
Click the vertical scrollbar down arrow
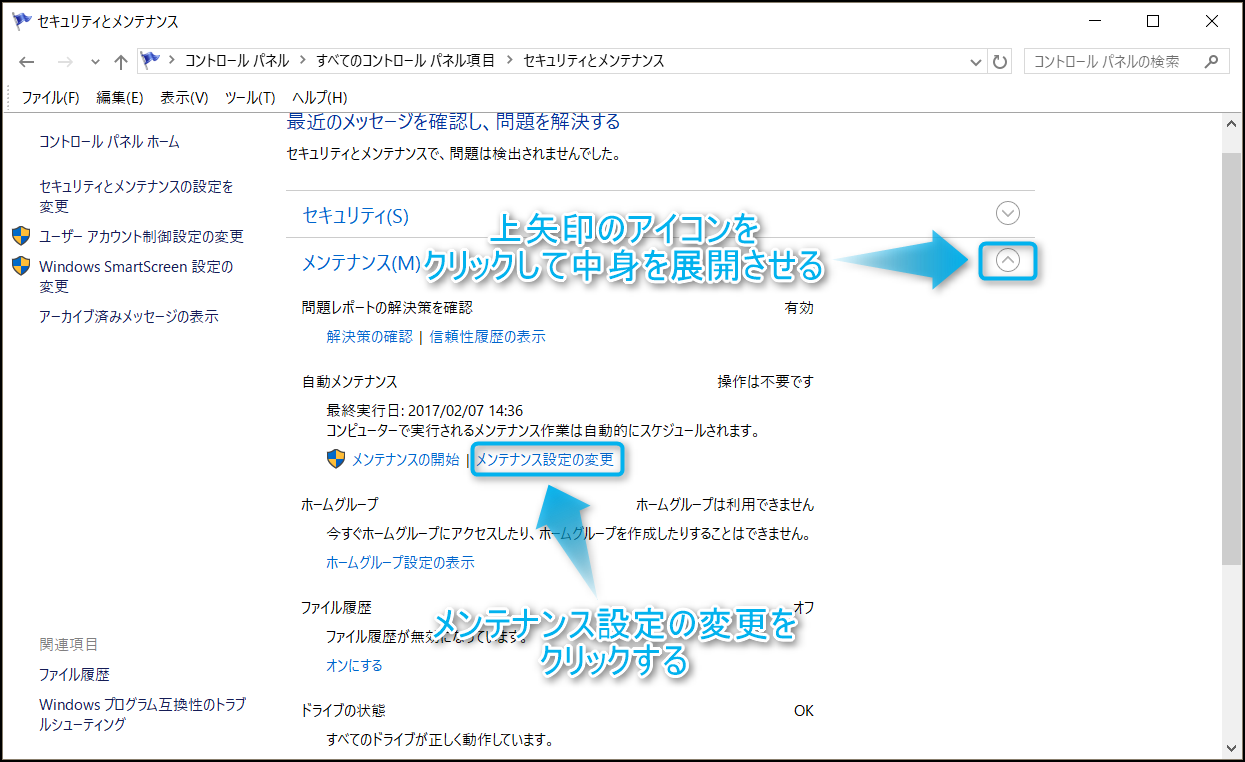pyautogui.click(x=1230, y=747)
